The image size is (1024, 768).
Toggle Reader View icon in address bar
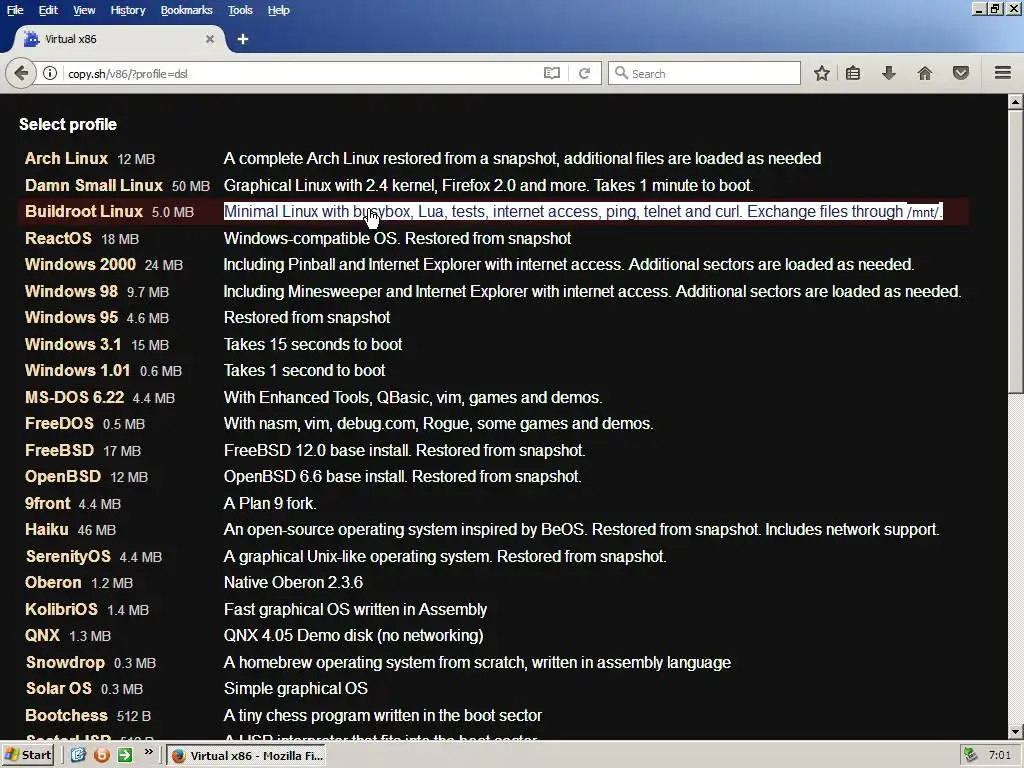pyautogui.click(x=552, y=73)
